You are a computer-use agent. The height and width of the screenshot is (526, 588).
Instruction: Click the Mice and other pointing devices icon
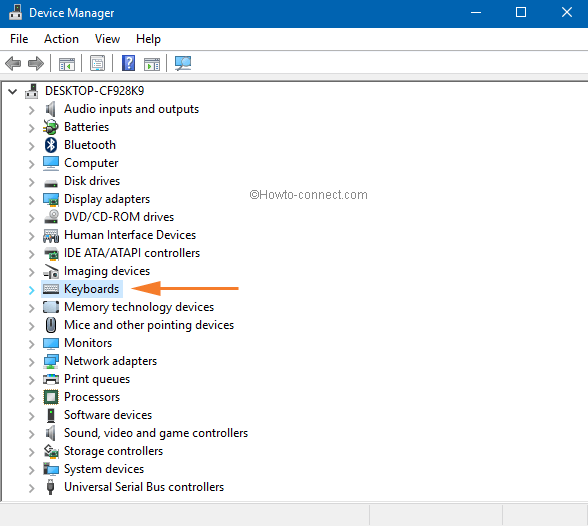pos(51,325)
